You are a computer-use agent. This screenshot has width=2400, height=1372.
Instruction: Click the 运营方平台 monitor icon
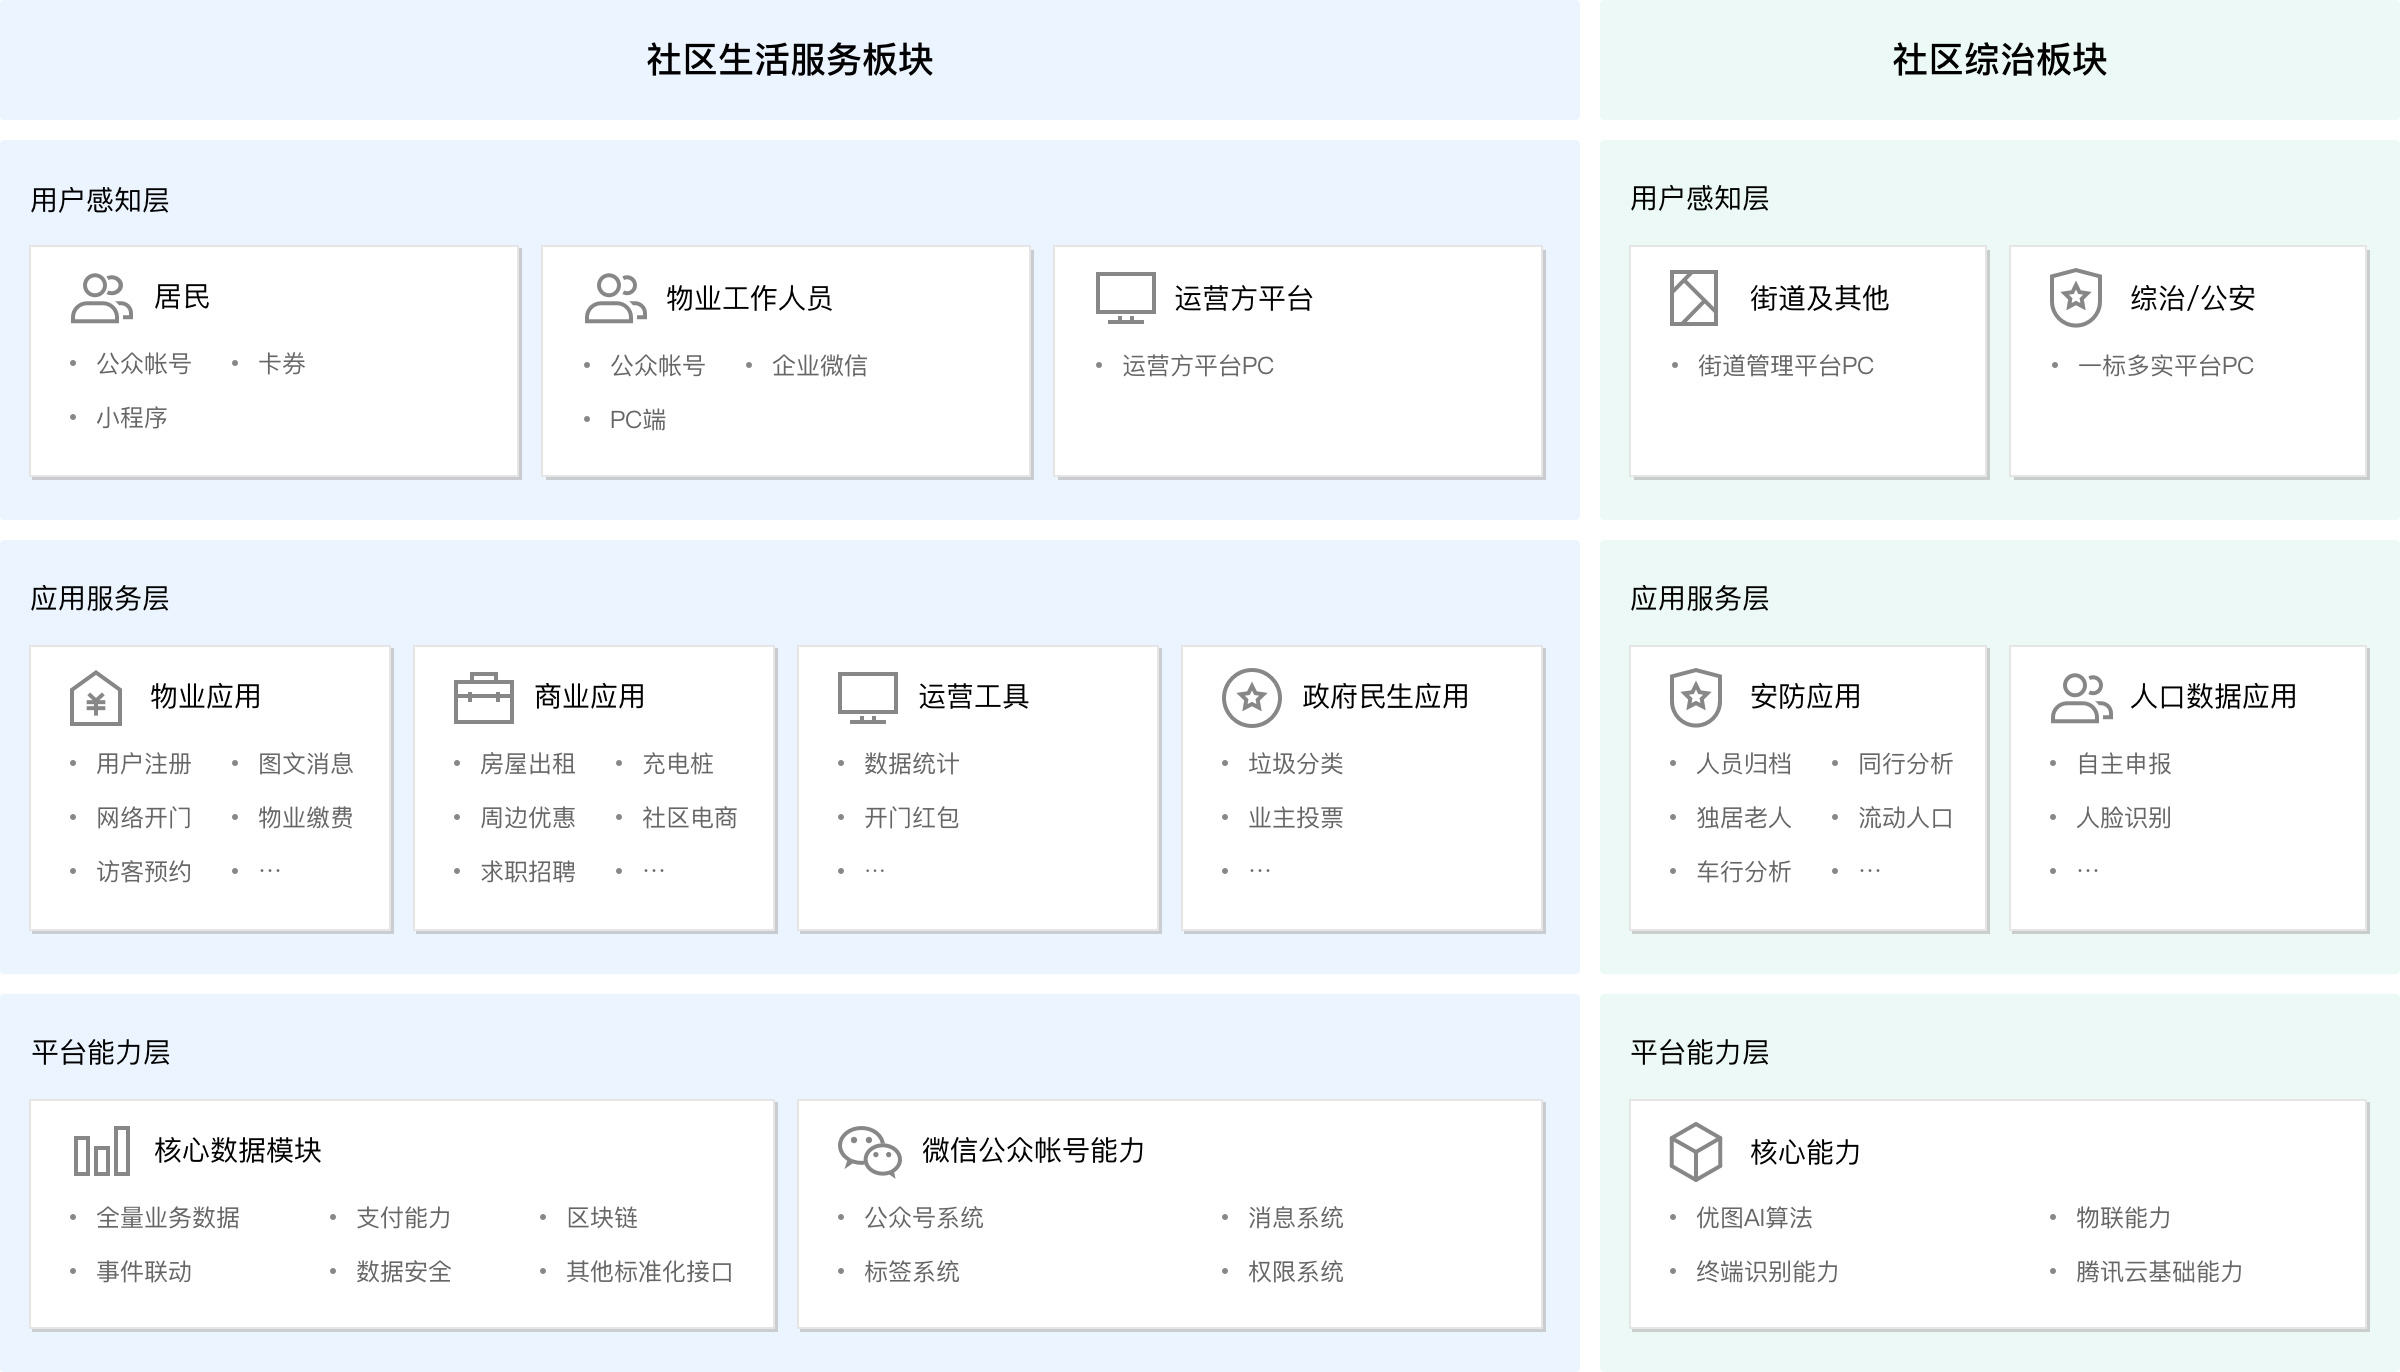(x=1125, y=298)
